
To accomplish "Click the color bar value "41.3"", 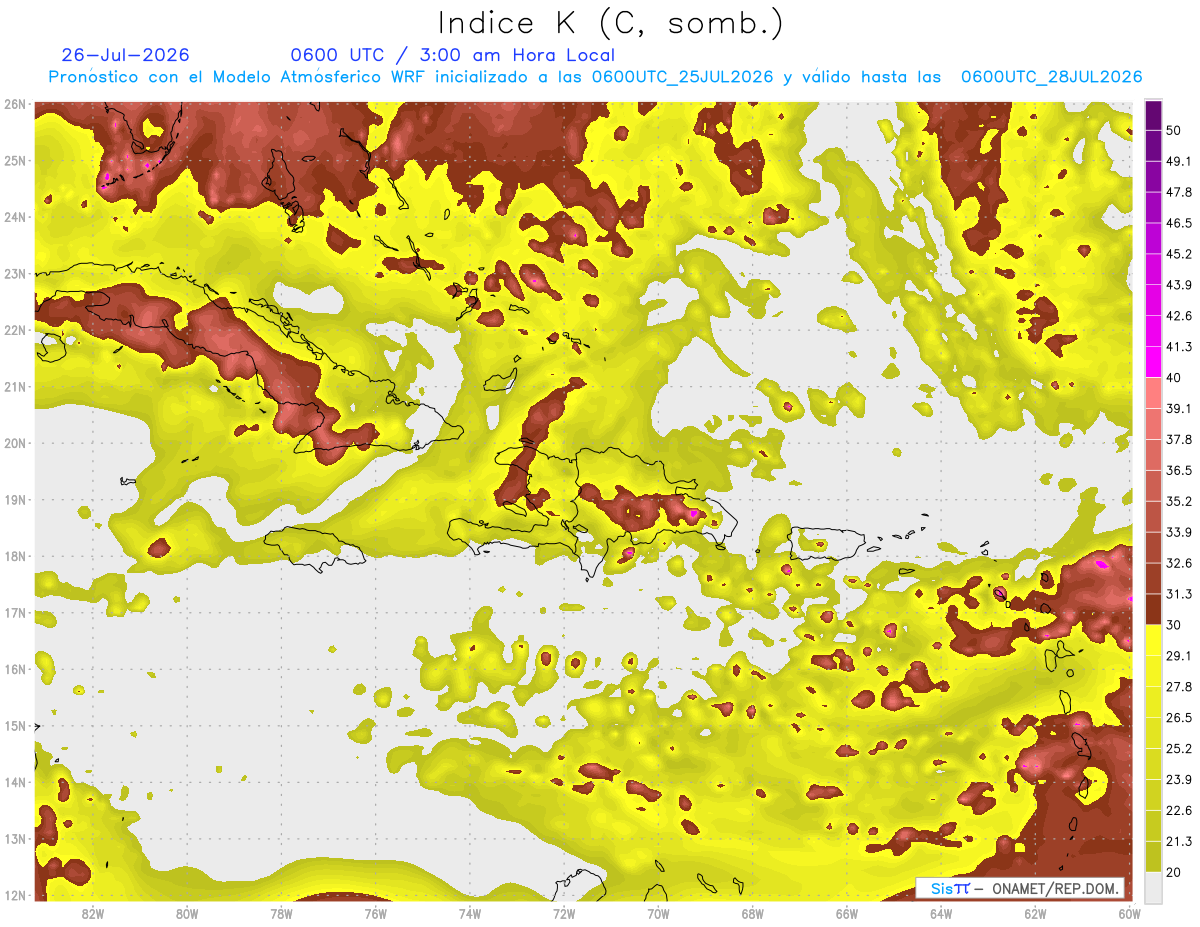I will coord(1178,347).
